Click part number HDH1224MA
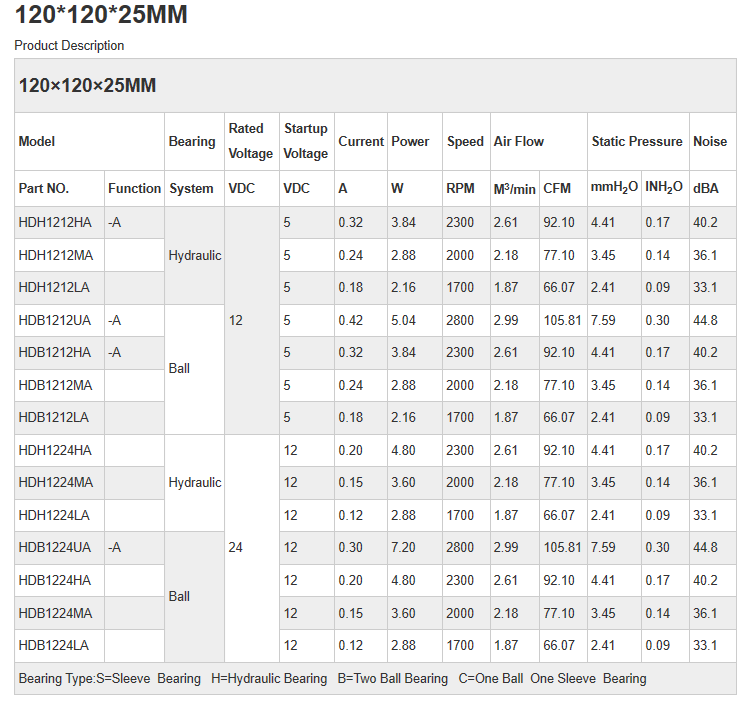The image size is (751, 706). (x=56, y=482)
